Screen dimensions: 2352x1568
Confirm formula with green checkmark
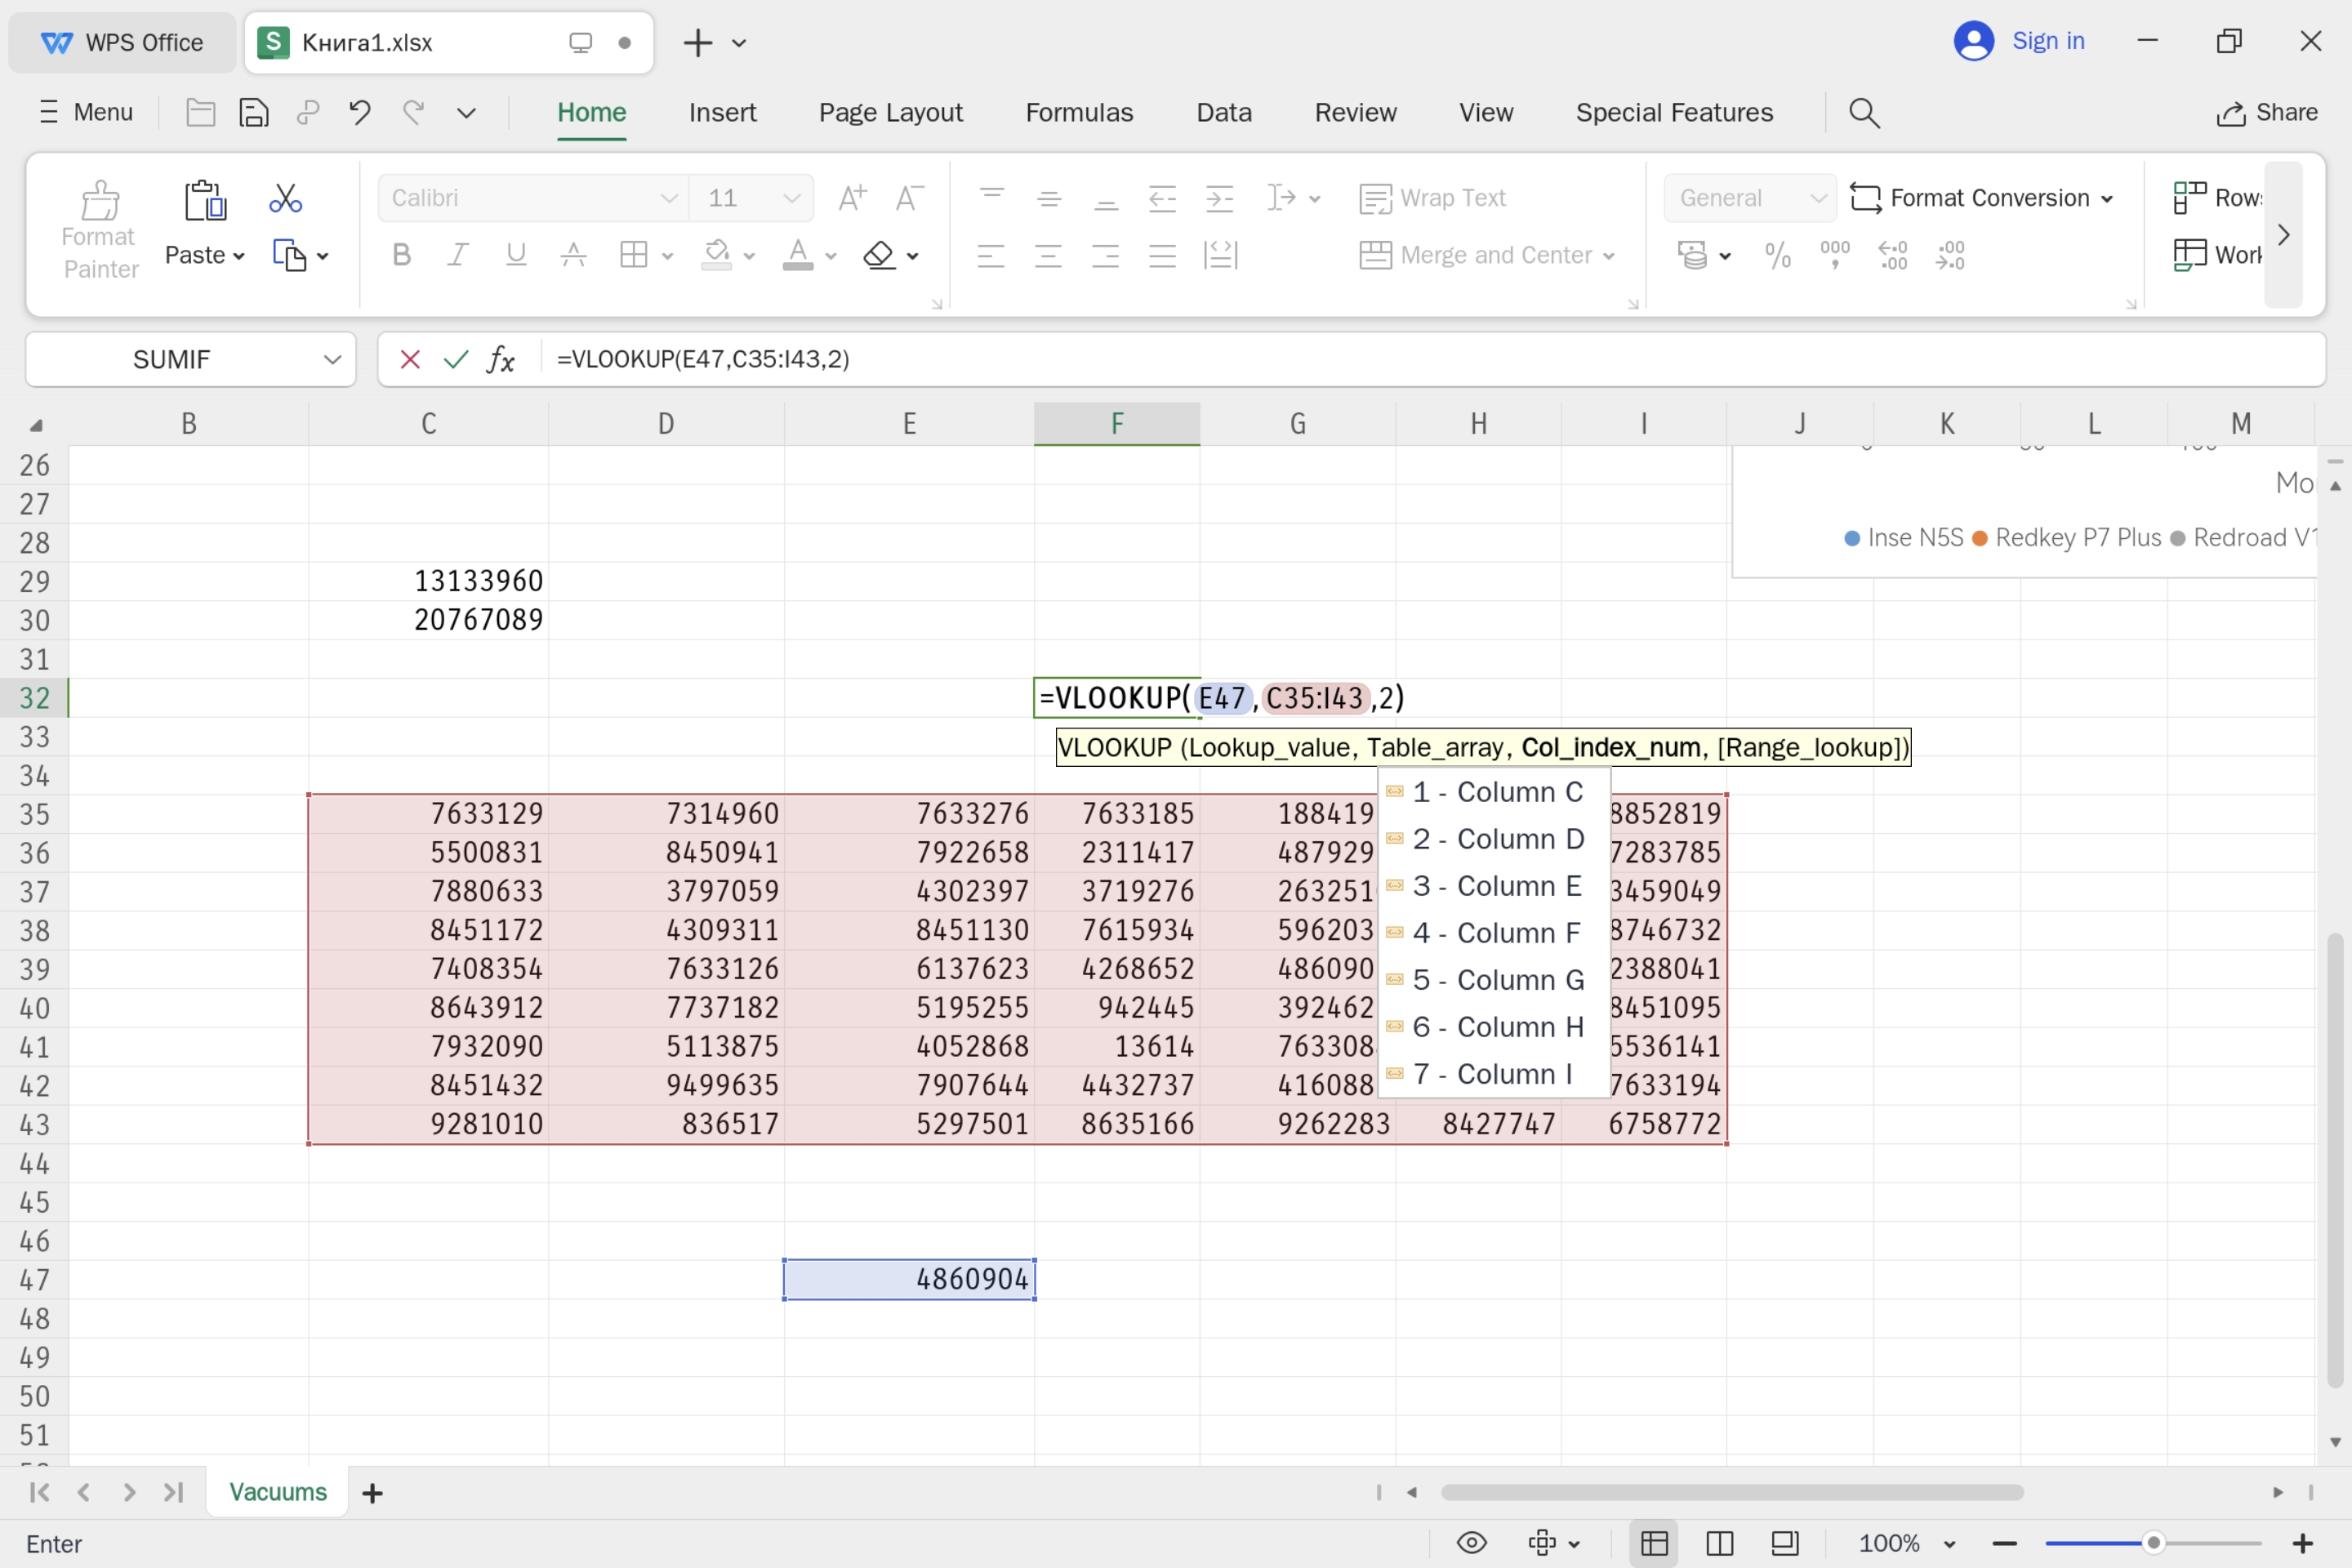tap(456, 359)
